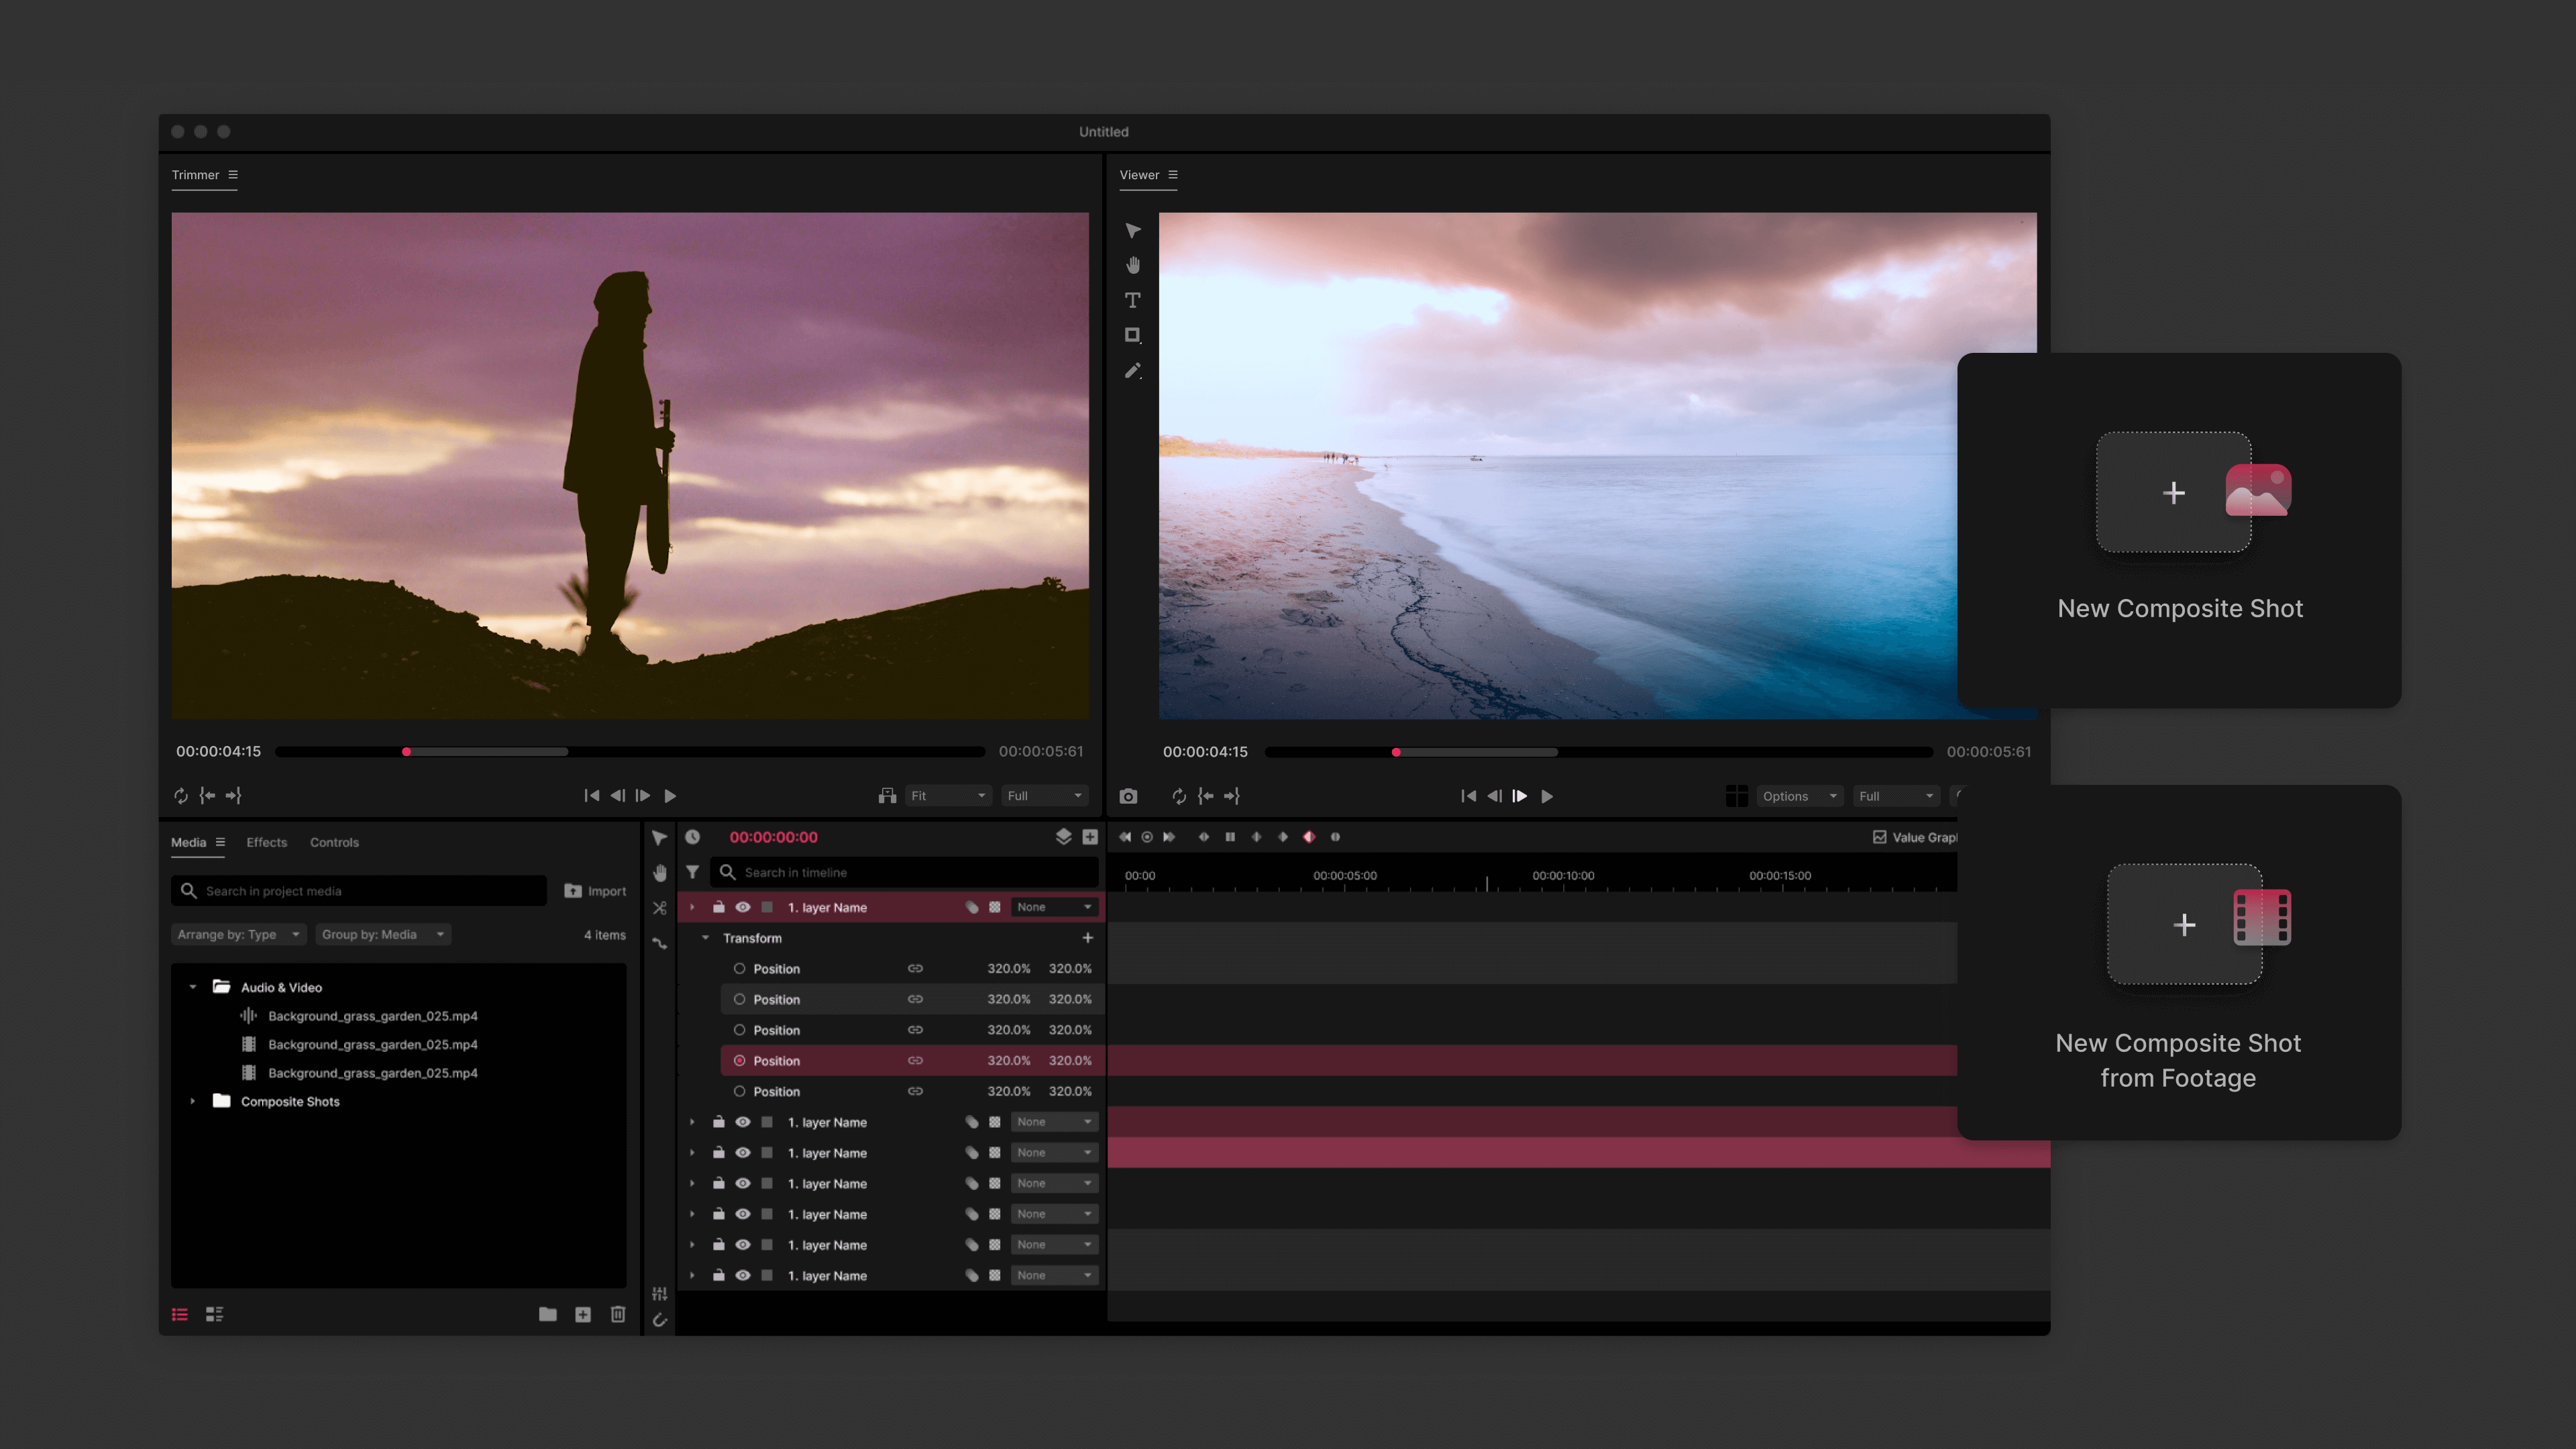2576x1449 pixels.
Task: Toggle the lock on the highlighted top layer
Action: point(718,907)
